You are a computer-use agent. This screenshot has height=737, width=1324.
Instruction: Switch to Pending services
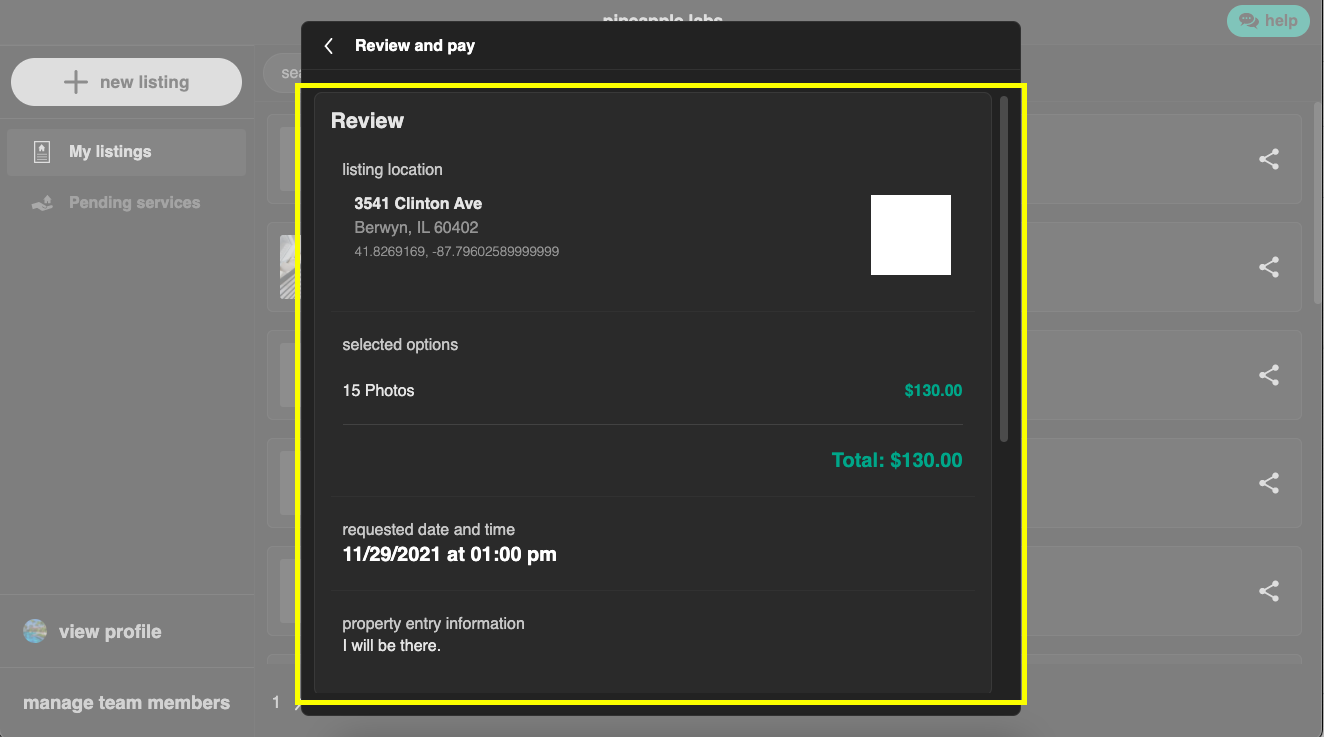coord(134,203)
